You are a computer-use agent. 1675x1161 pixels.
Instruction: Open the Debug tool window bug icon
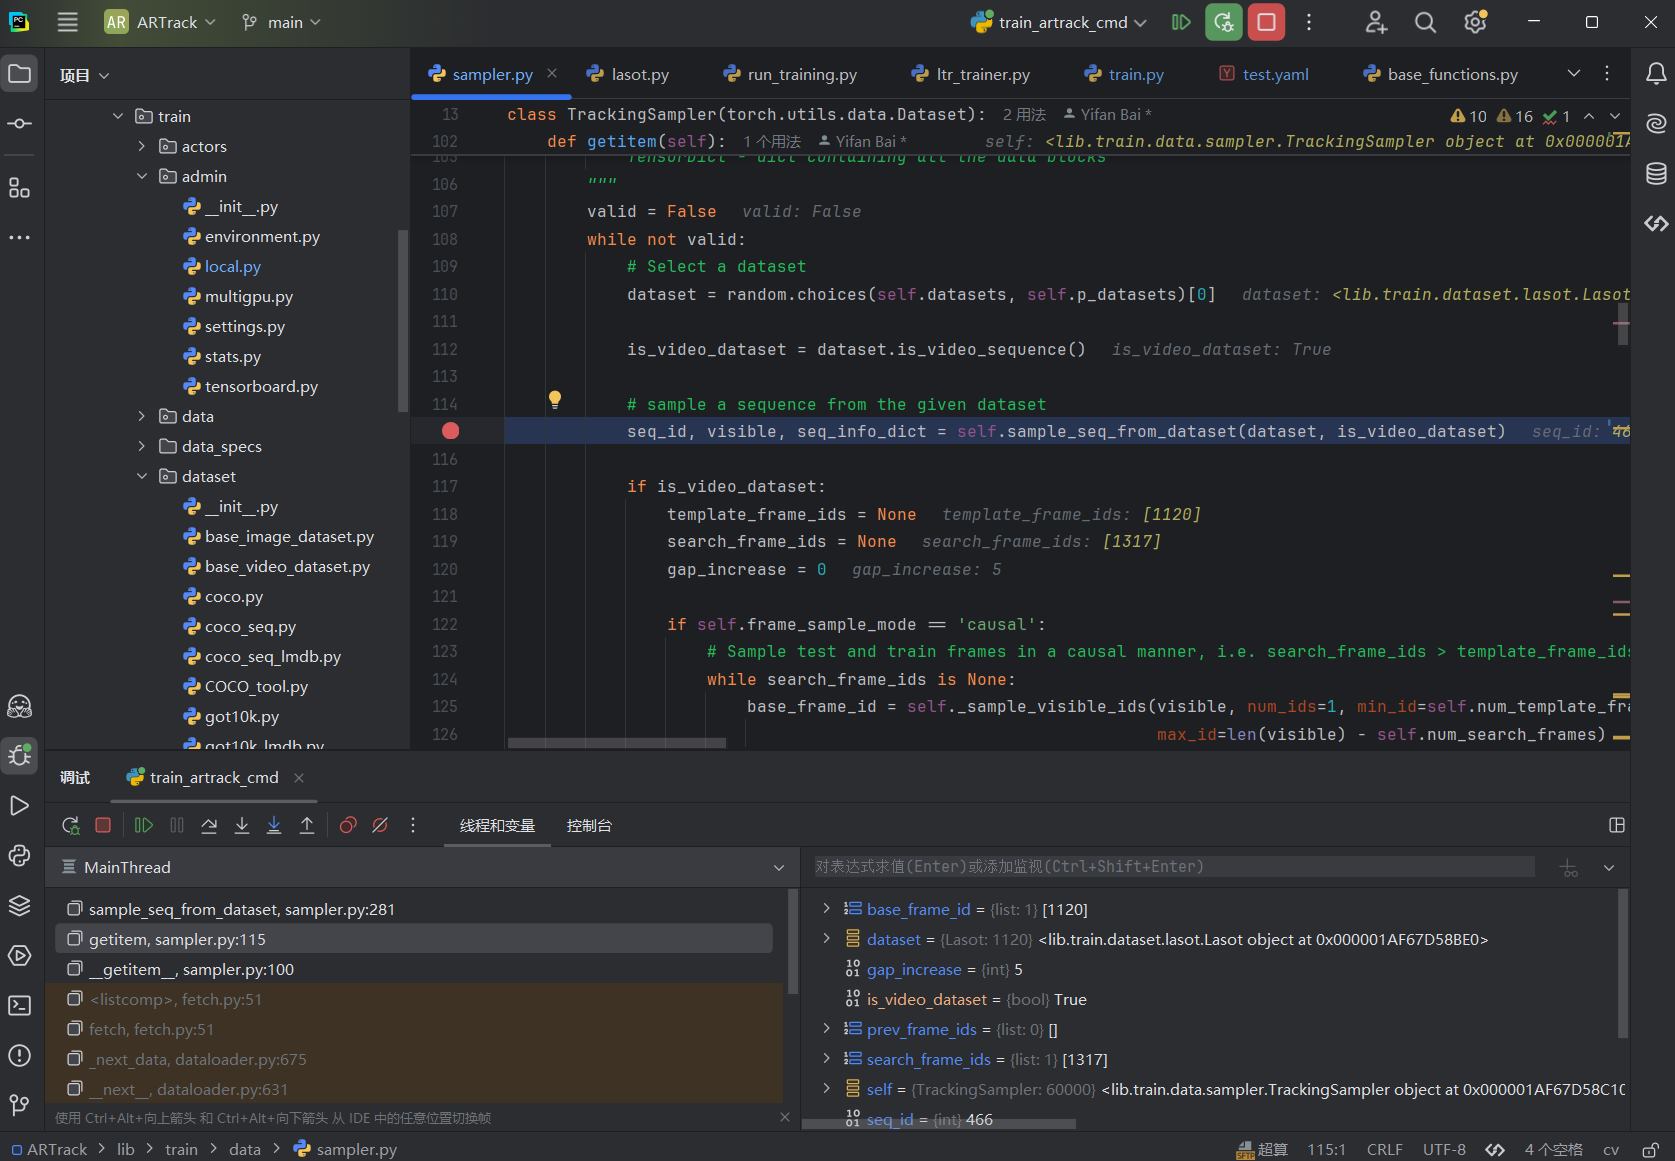click(19, 755)
